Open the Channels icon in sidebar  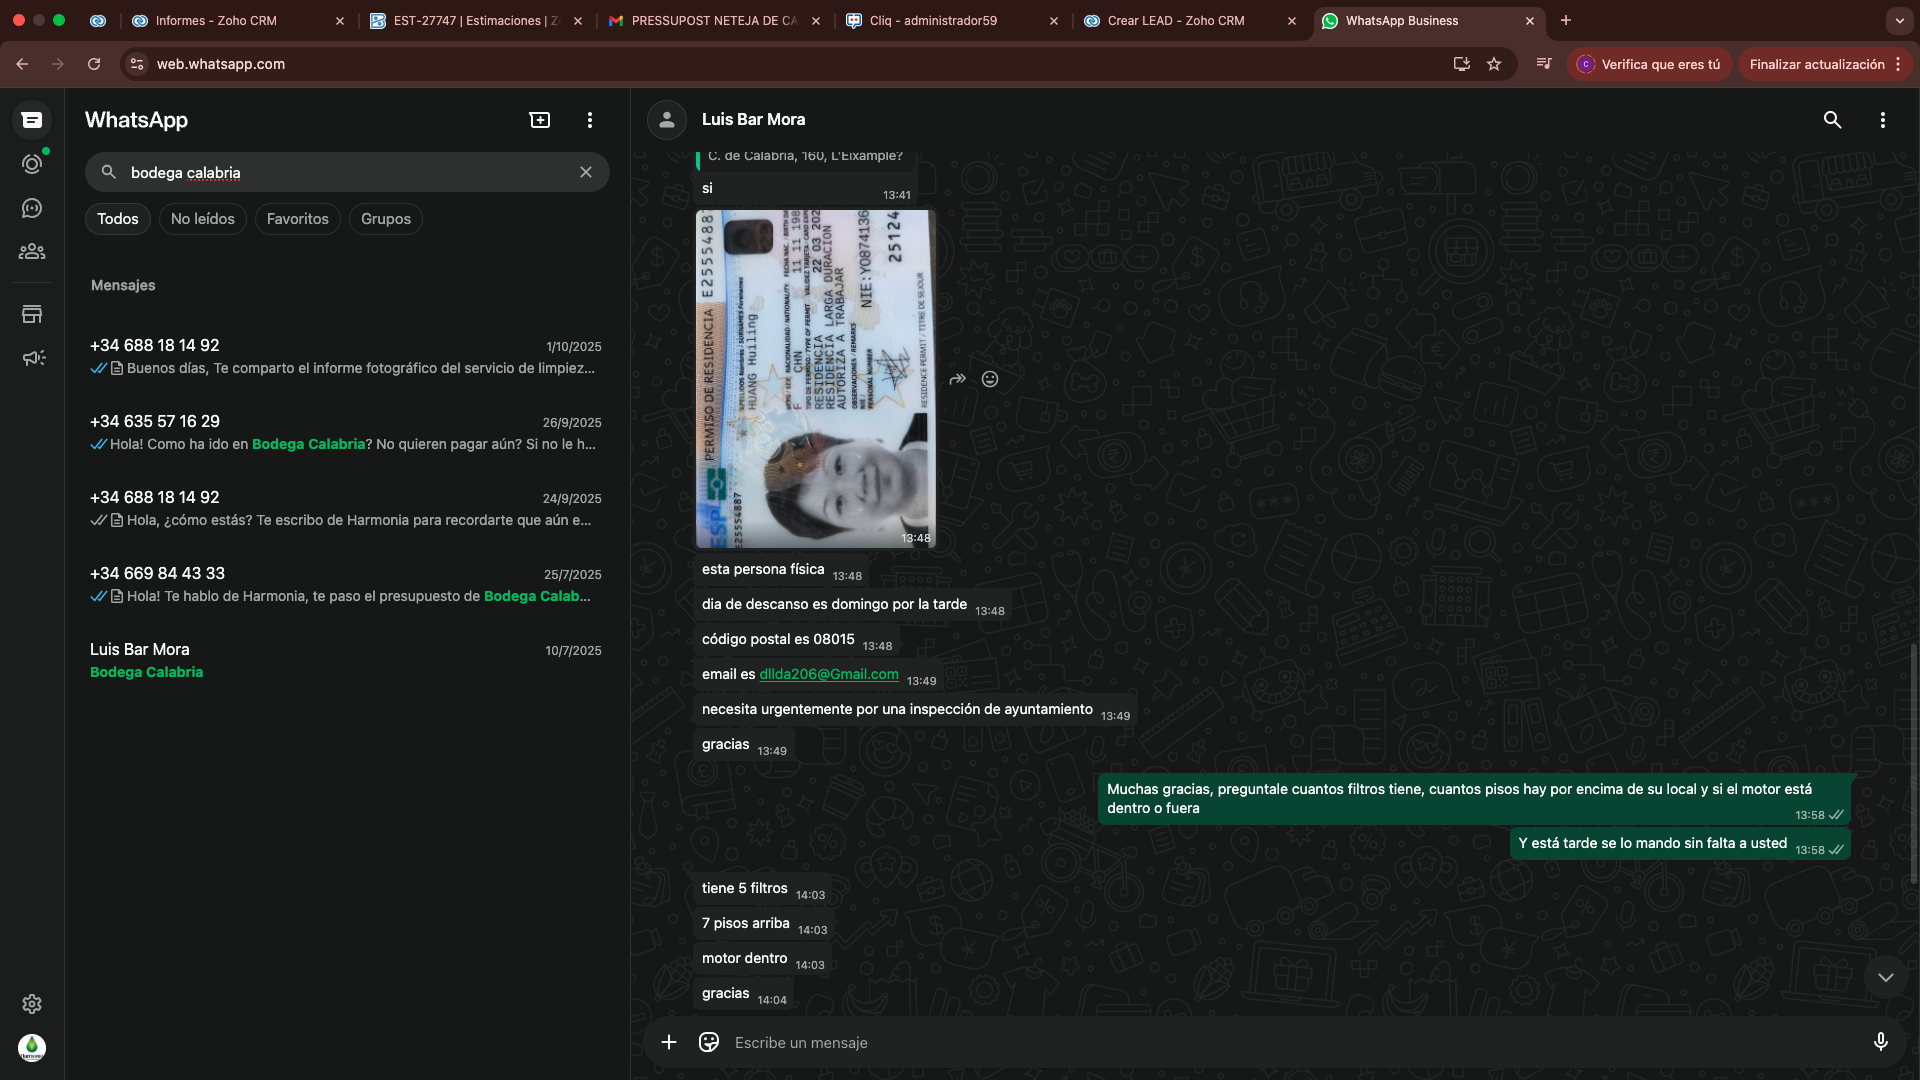32,208
